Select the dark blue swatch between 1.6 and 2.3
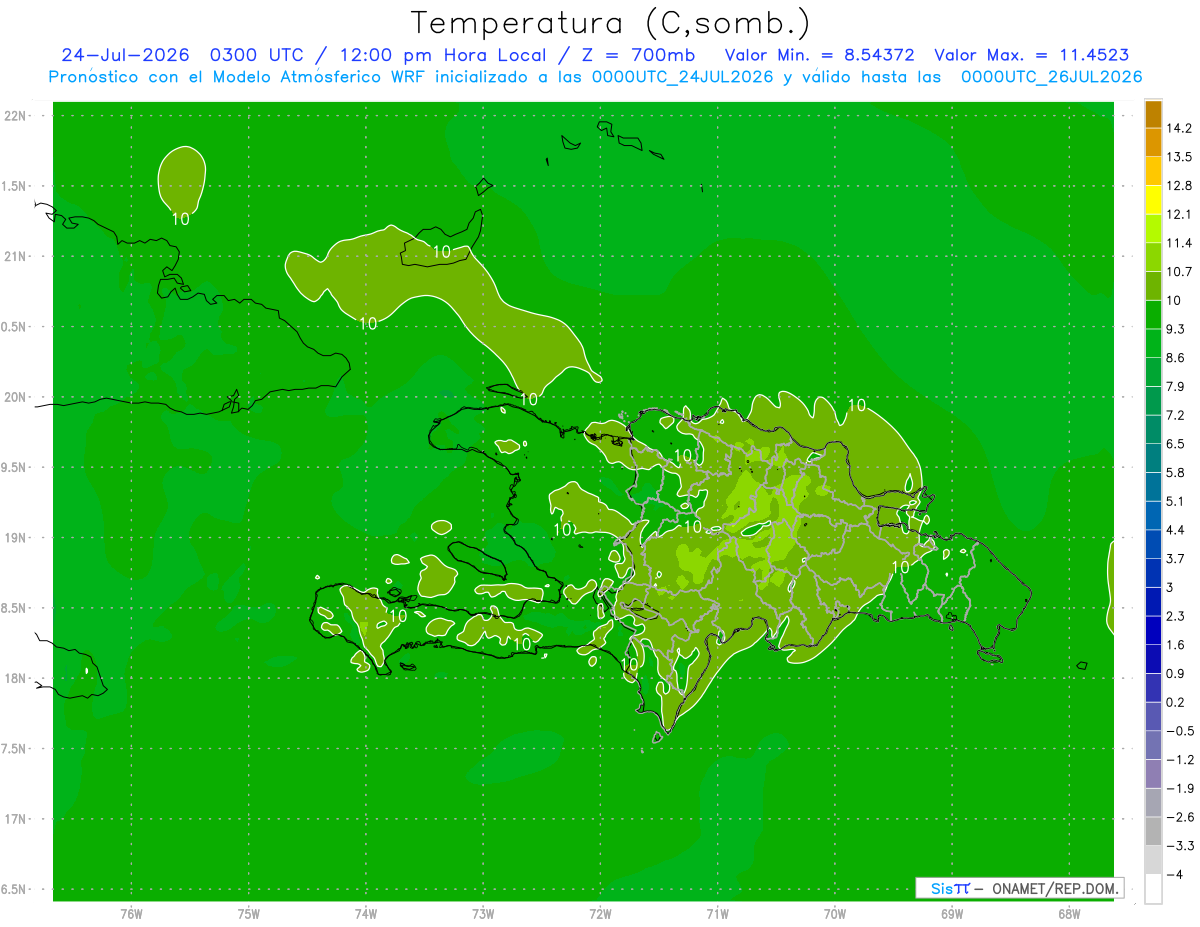 [x=1153, y=631]
